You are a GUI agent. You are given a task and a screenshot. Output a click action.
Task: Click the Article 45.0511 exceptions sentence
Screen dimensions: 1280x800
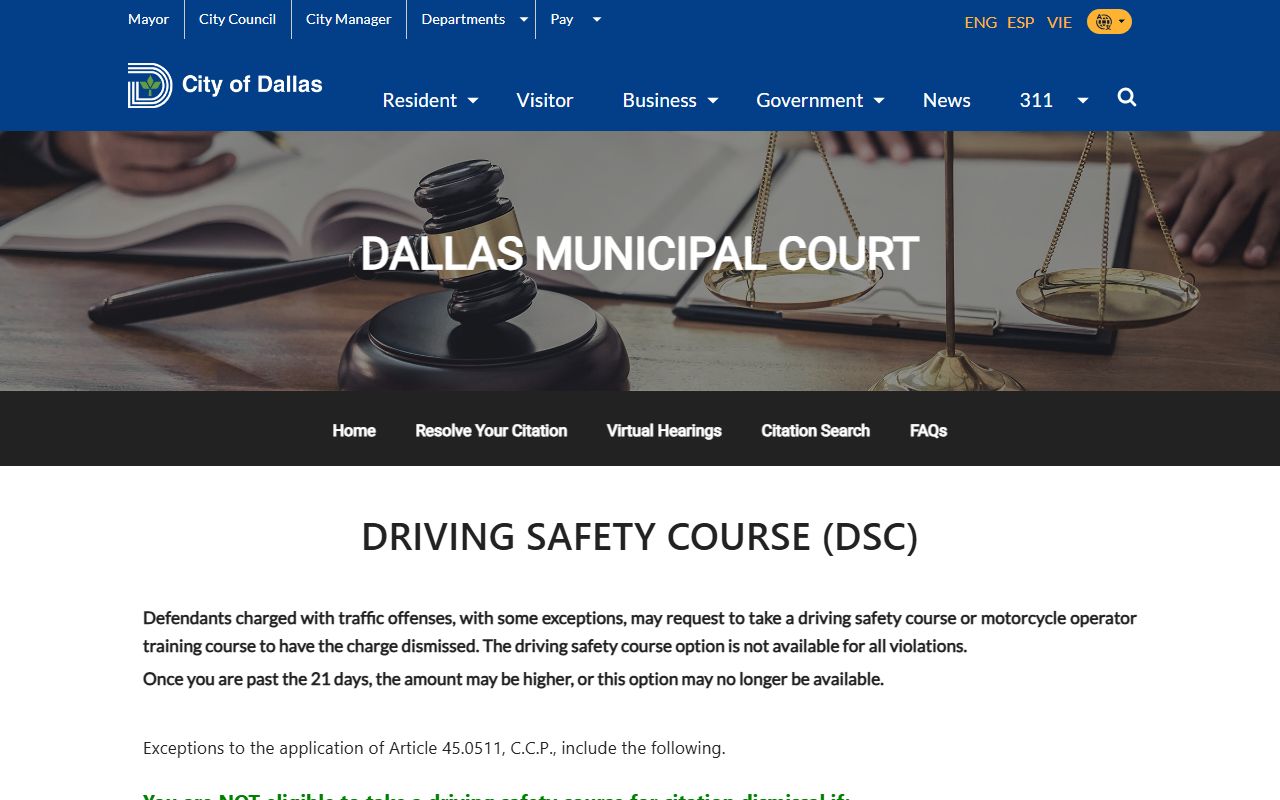[x=434, y=748]
